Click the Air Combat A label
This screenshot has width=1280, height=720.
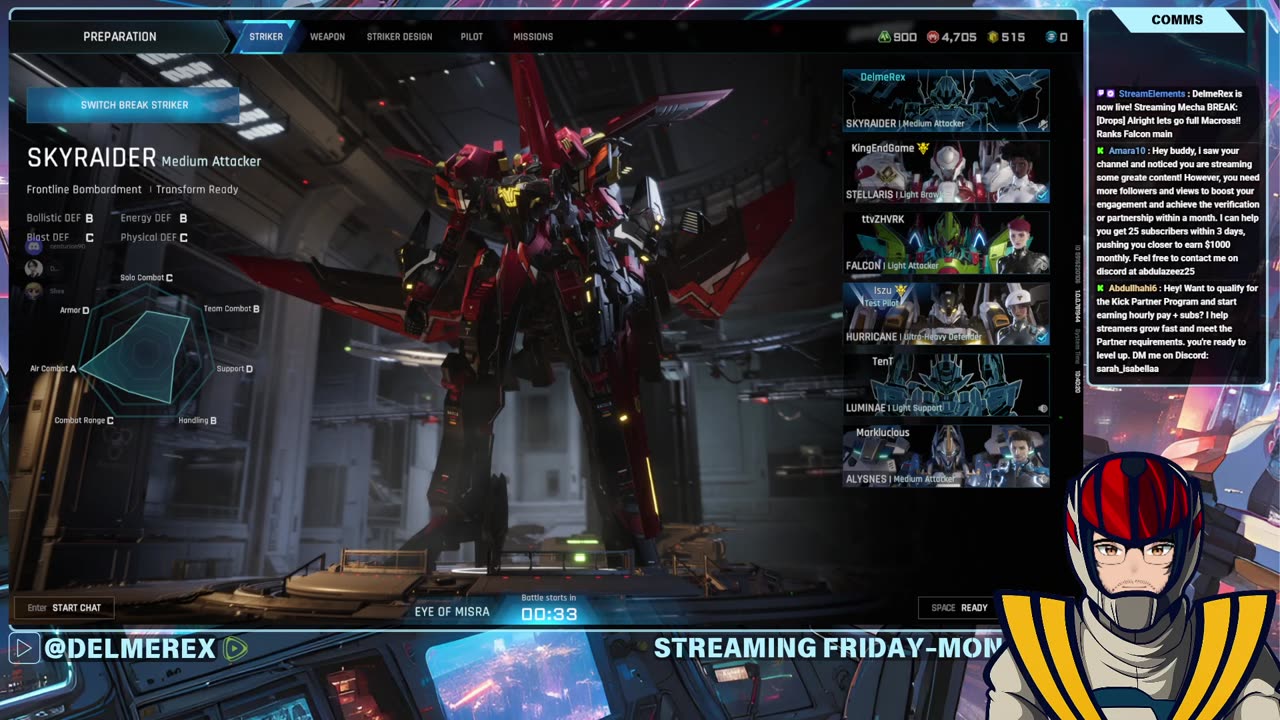pos(53,369)
